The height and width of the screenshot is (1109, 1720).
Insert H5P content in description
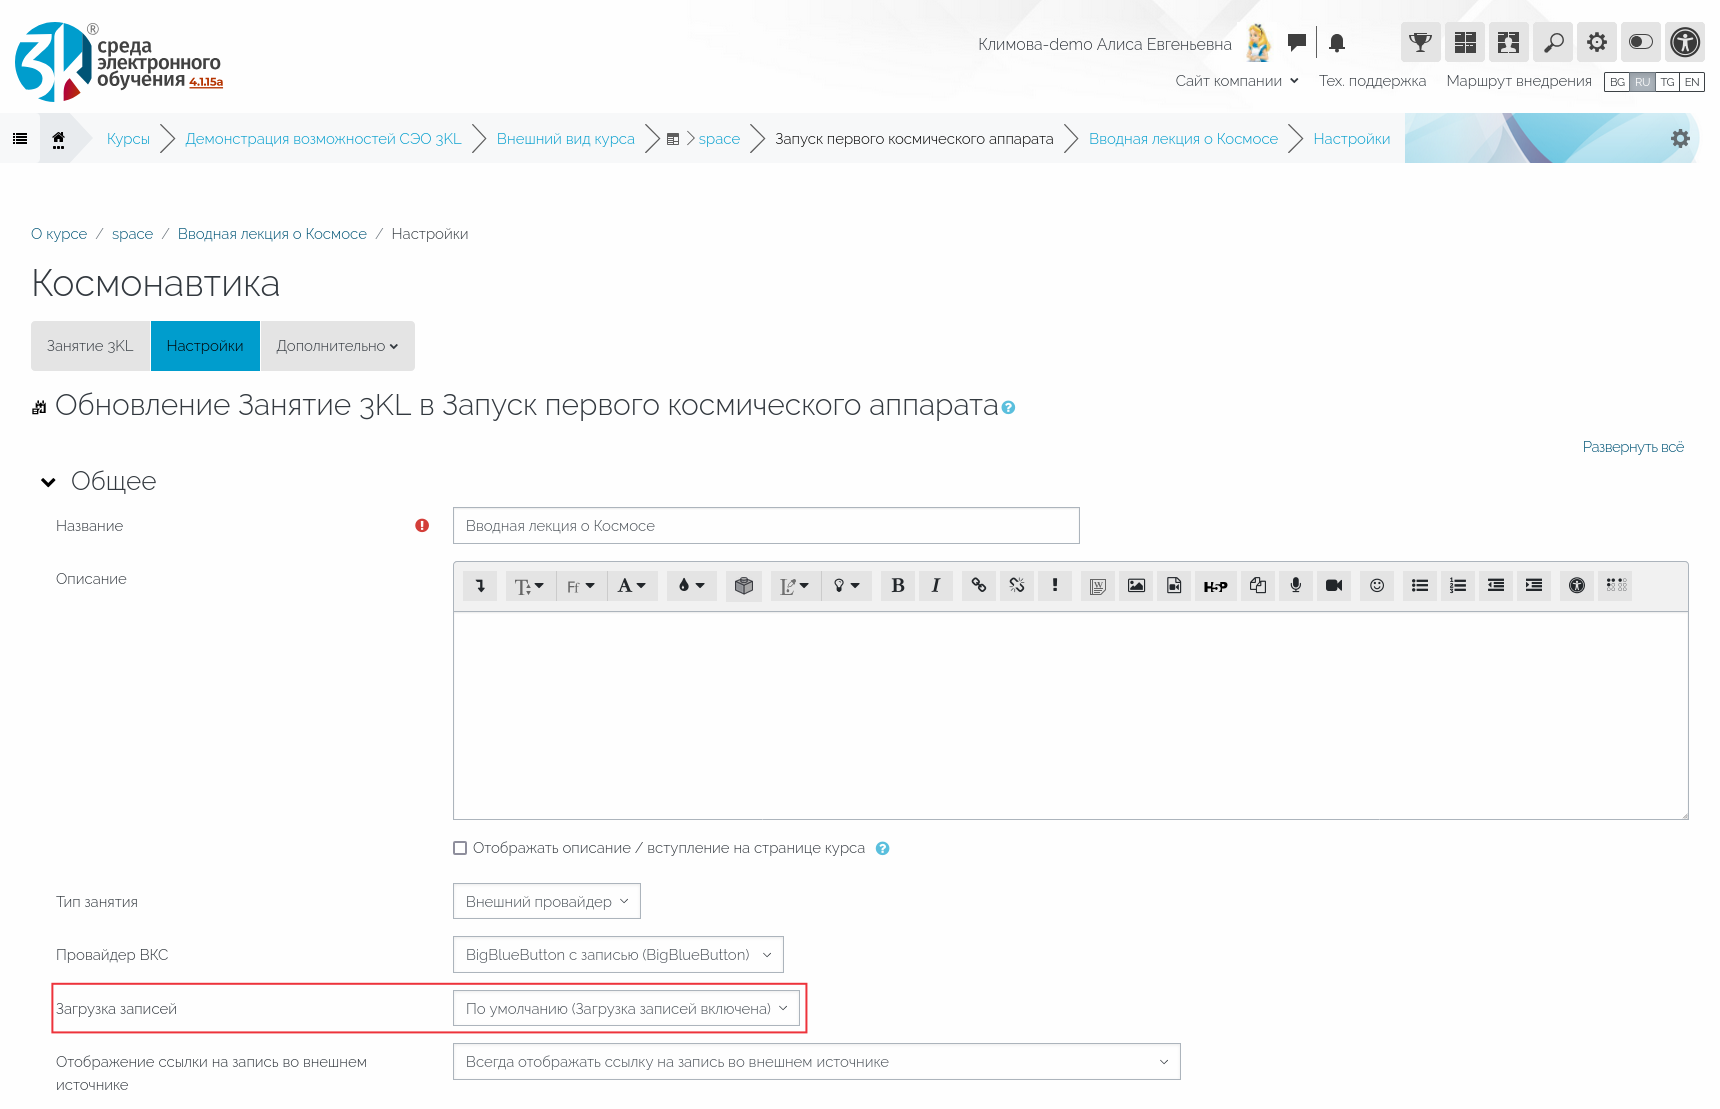(x=1215, y=586)
